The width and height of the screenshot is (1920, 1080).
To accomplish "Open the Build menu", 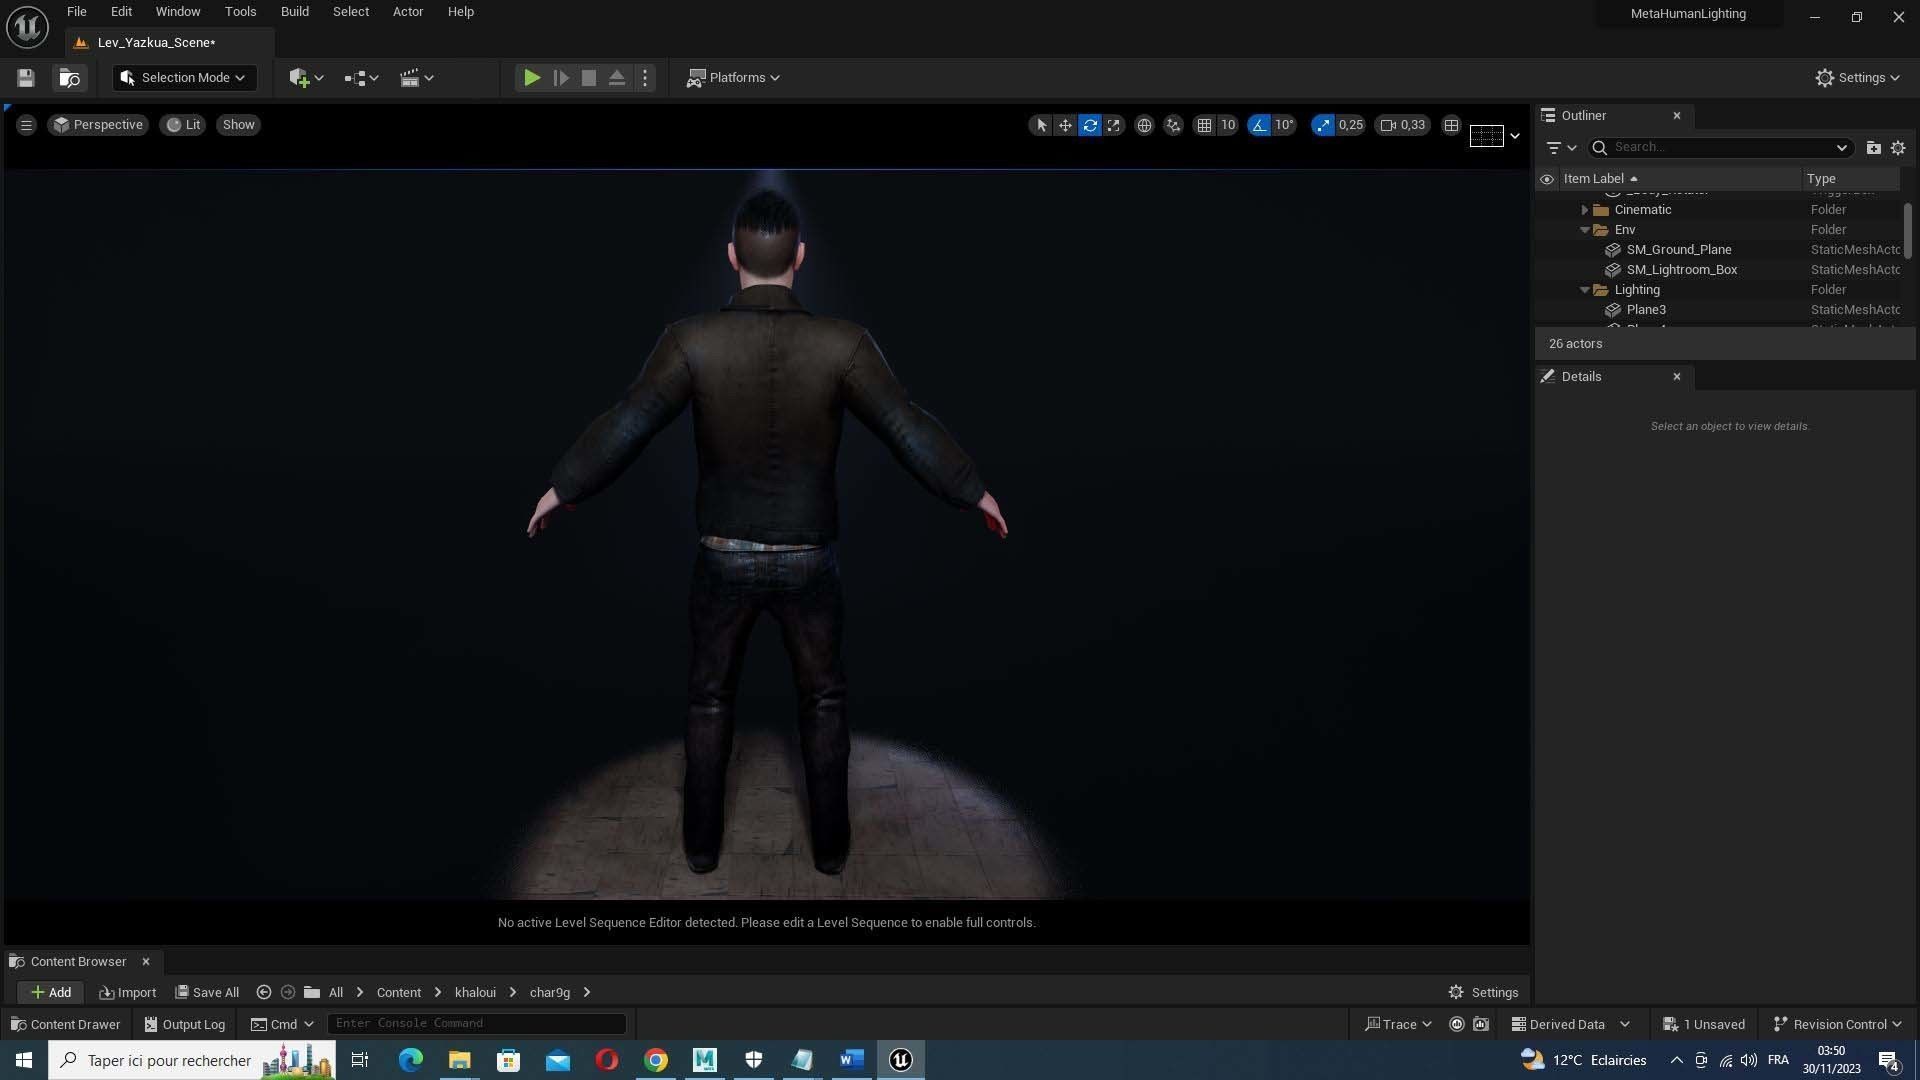I will 294,12.
